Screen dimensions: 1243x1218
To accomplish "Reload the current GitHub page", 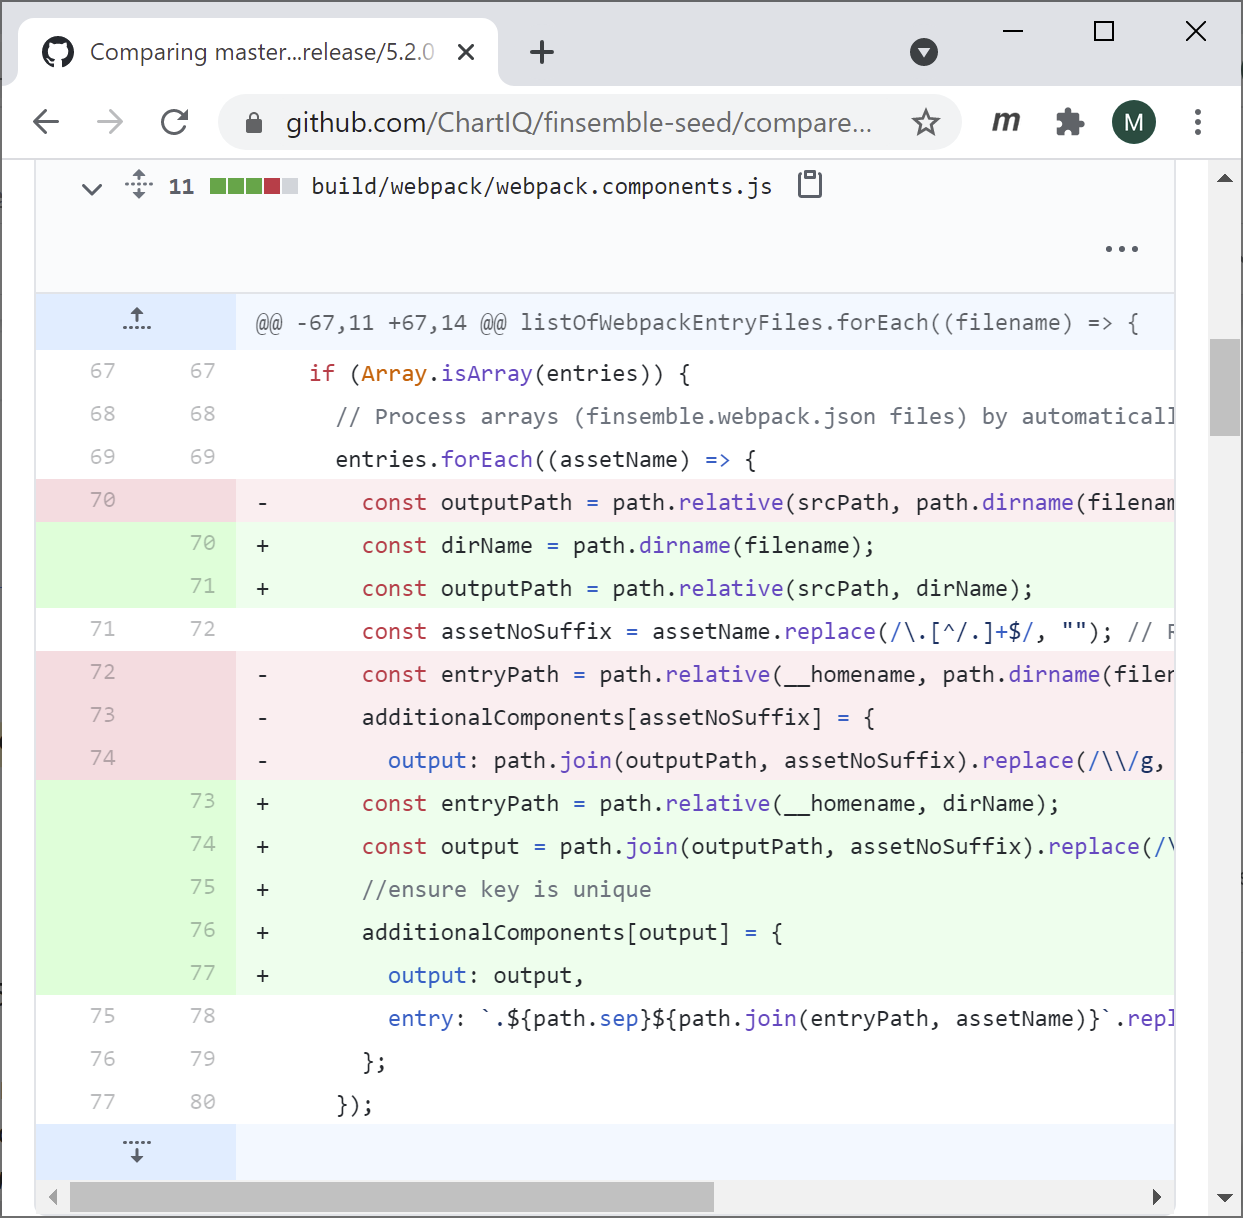I will (x=175, y=122).
